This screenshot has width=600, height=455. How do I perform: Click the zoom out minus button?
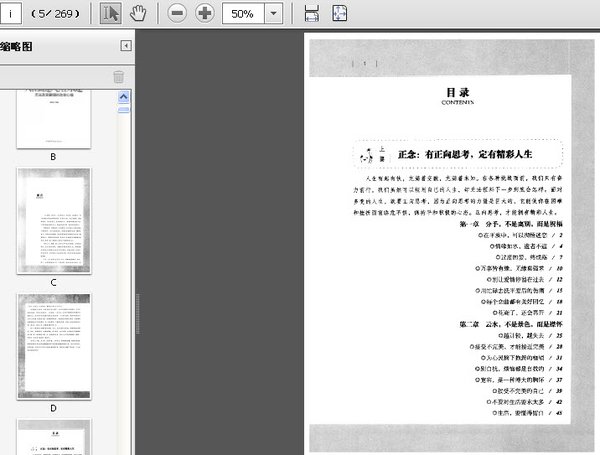click(x=176, y=14)
